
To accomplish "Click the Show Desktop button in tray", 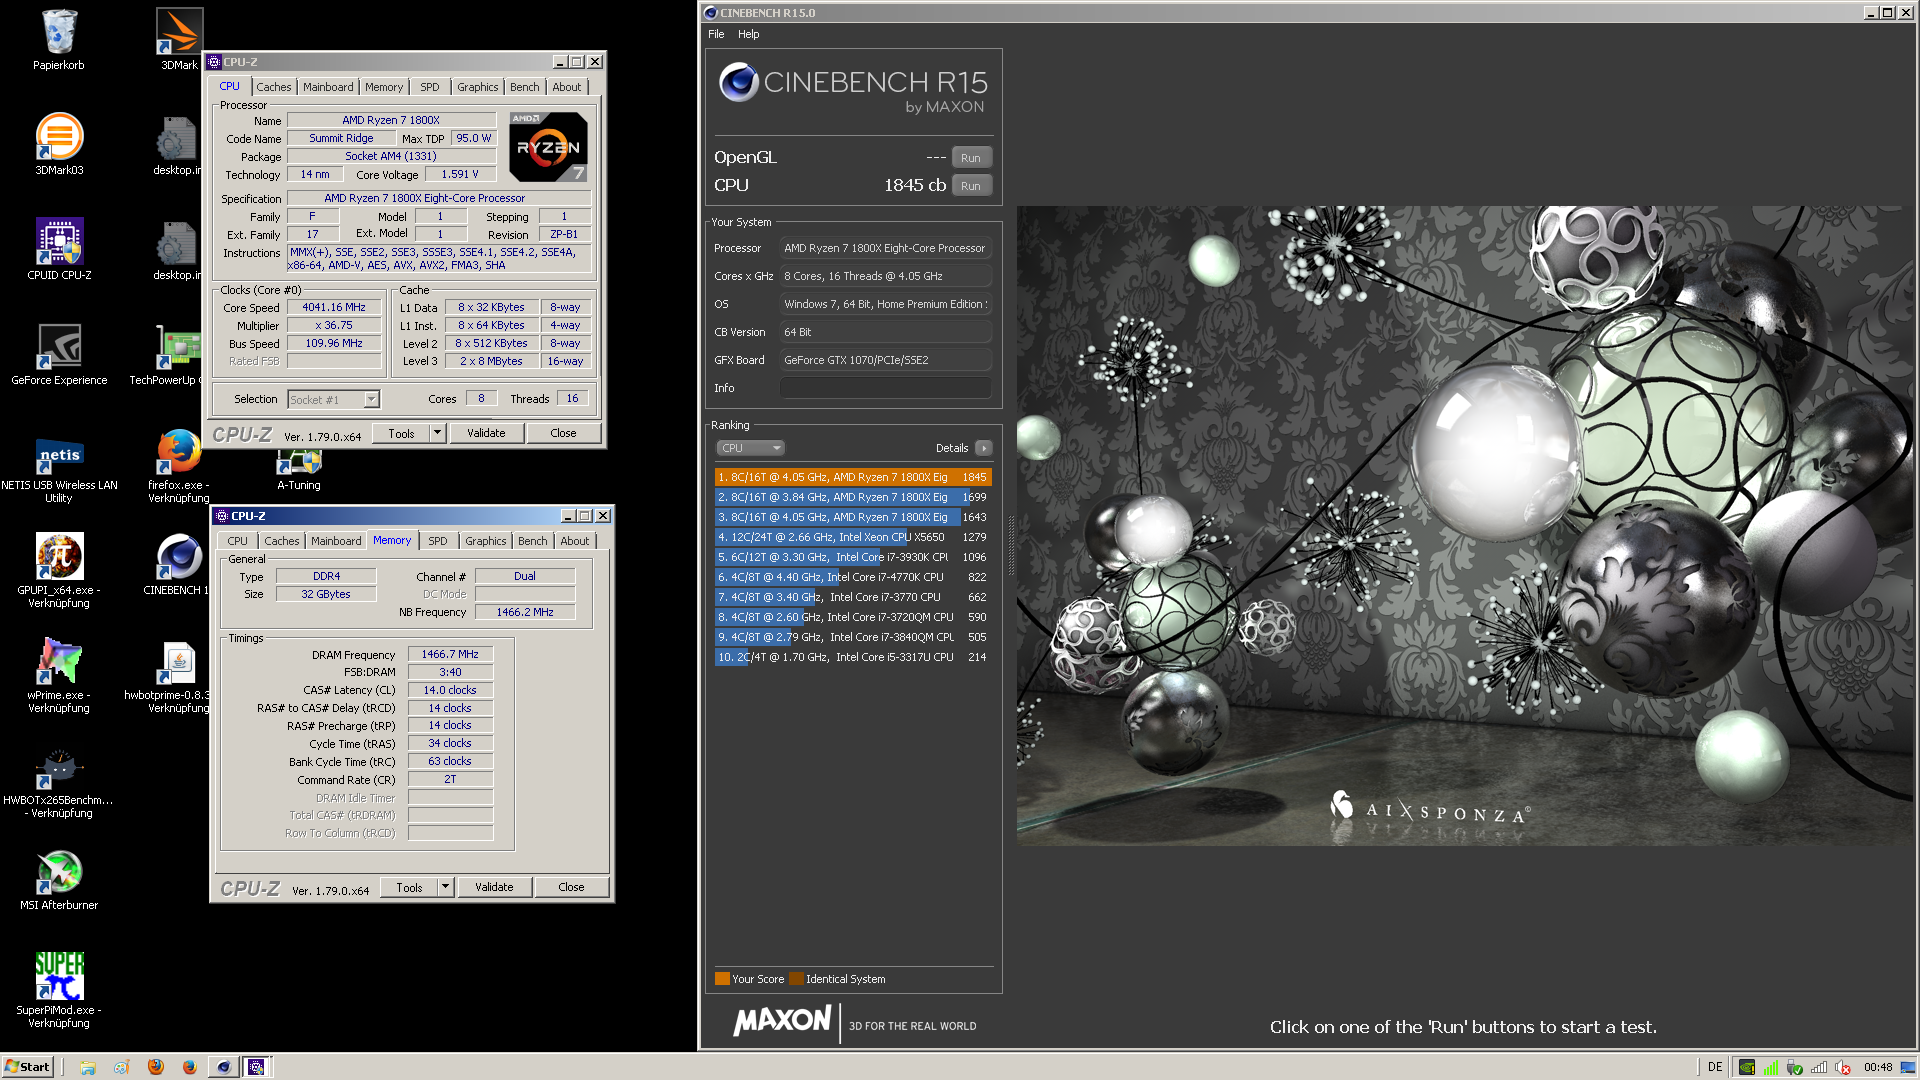I will [x=1908, y=1067].
